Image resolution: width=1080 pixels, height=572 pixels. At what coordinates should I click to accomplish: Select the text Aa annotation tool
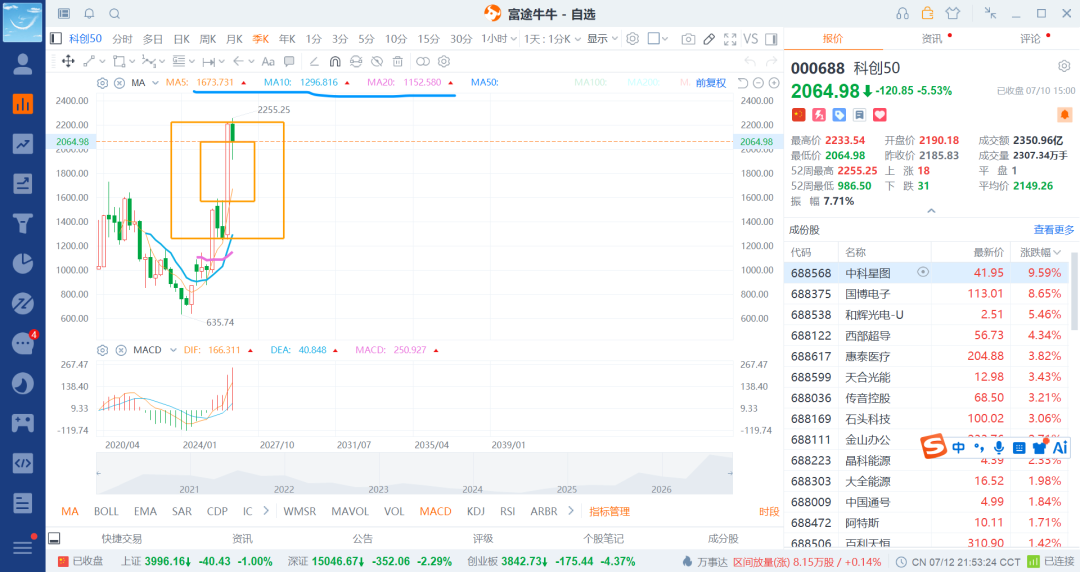268,61
